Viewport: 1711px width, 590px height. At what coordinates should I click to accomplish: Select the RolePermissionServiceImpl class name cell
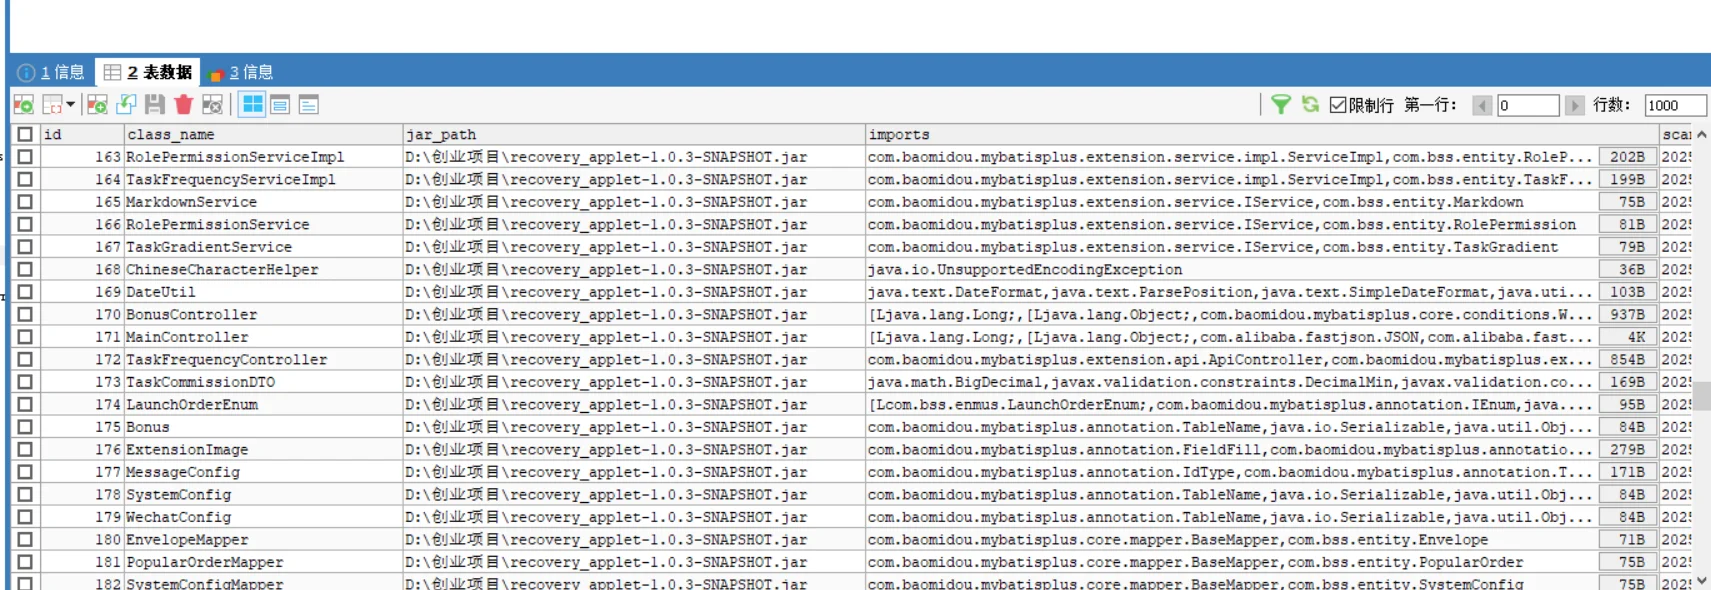pyautogui.click(x=263, y=157)
